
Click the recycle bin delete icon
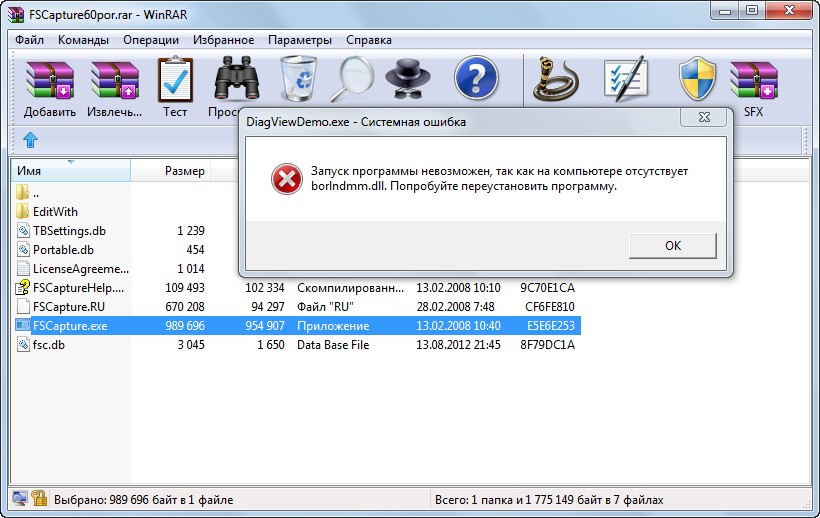click(x=299, y=78)
